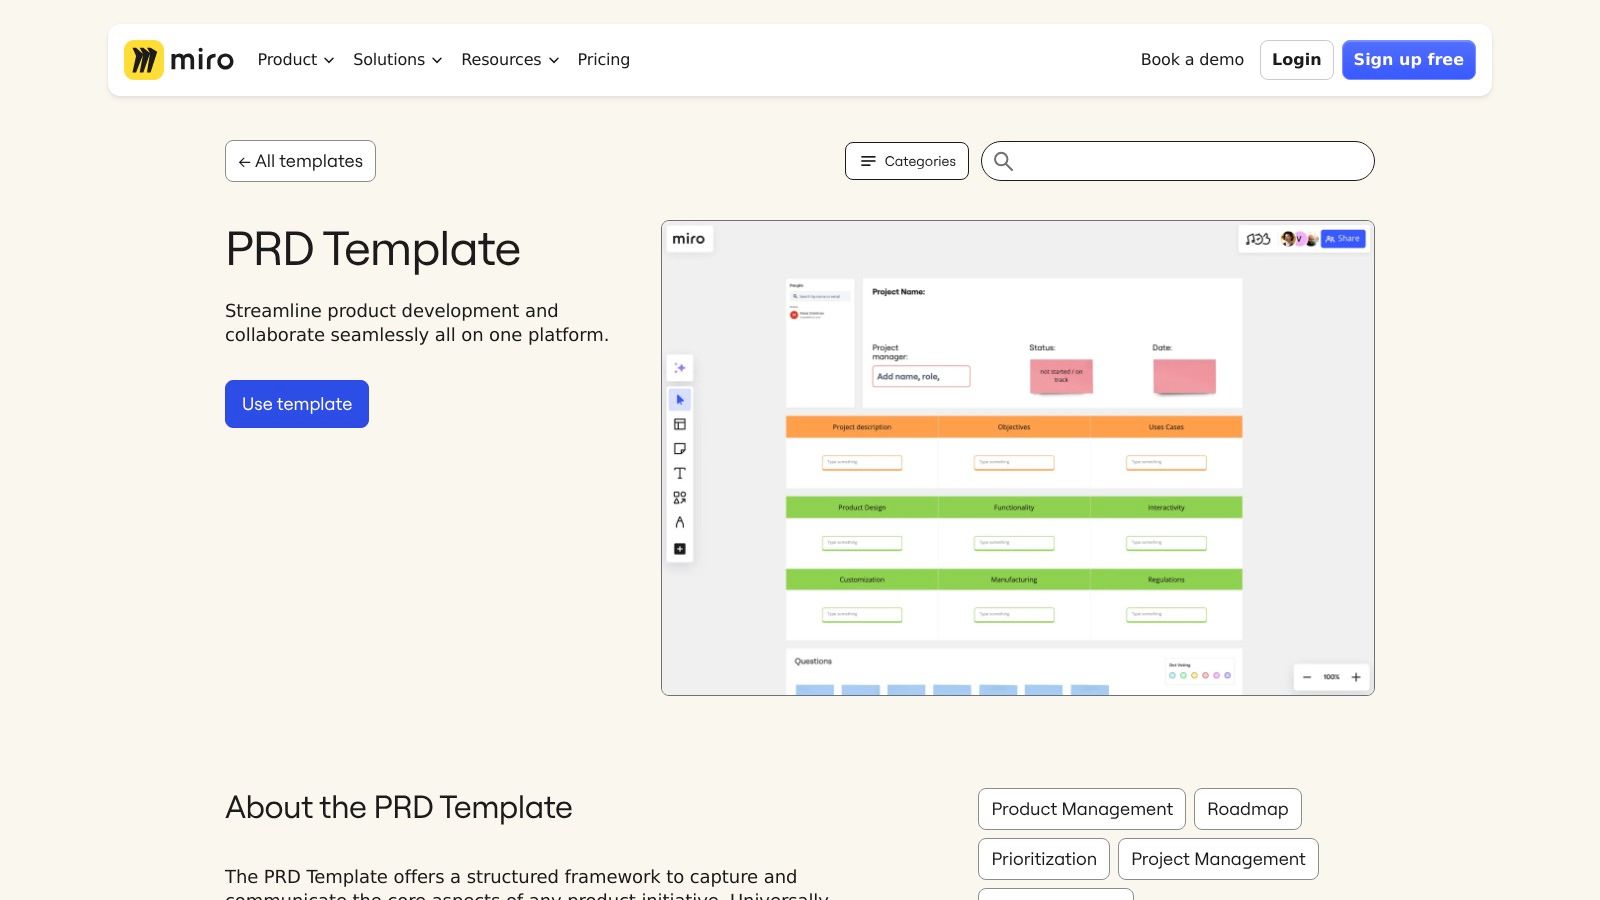Select the pen tool icon
The width and height of the screenshot is (1600, 900).
[680, 522]
